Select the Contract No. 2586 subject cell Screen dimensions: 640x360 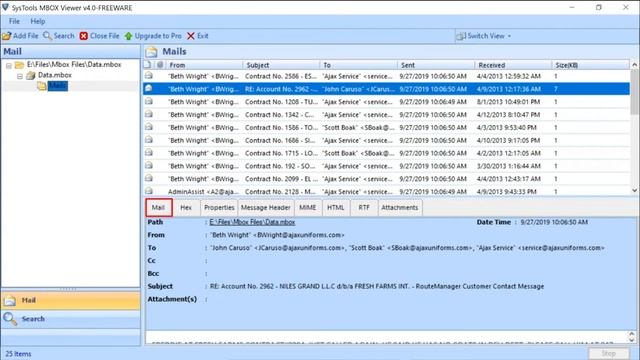[281, 76]
